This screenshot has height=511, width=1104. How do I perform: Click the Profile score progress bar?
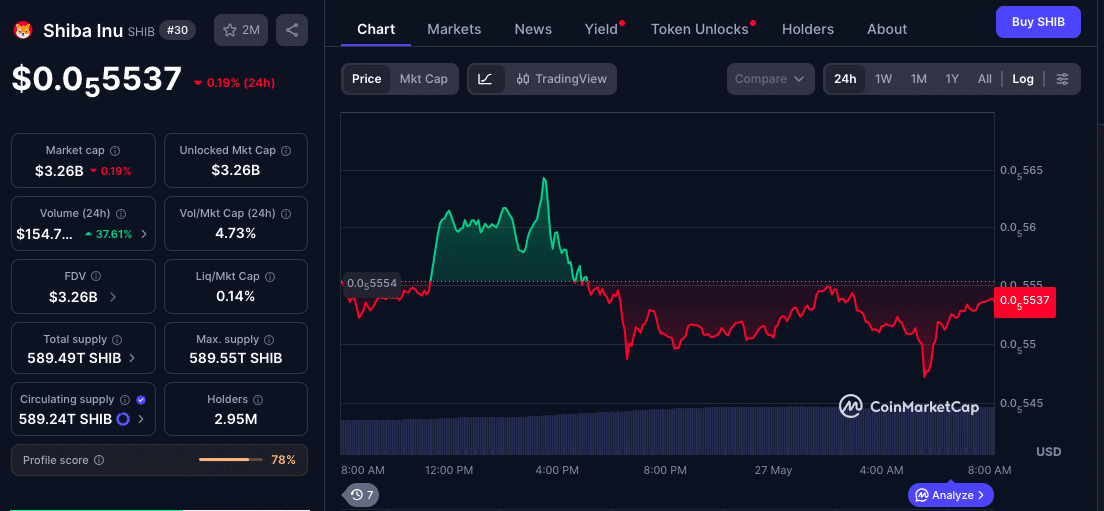(x=231, y=460)
